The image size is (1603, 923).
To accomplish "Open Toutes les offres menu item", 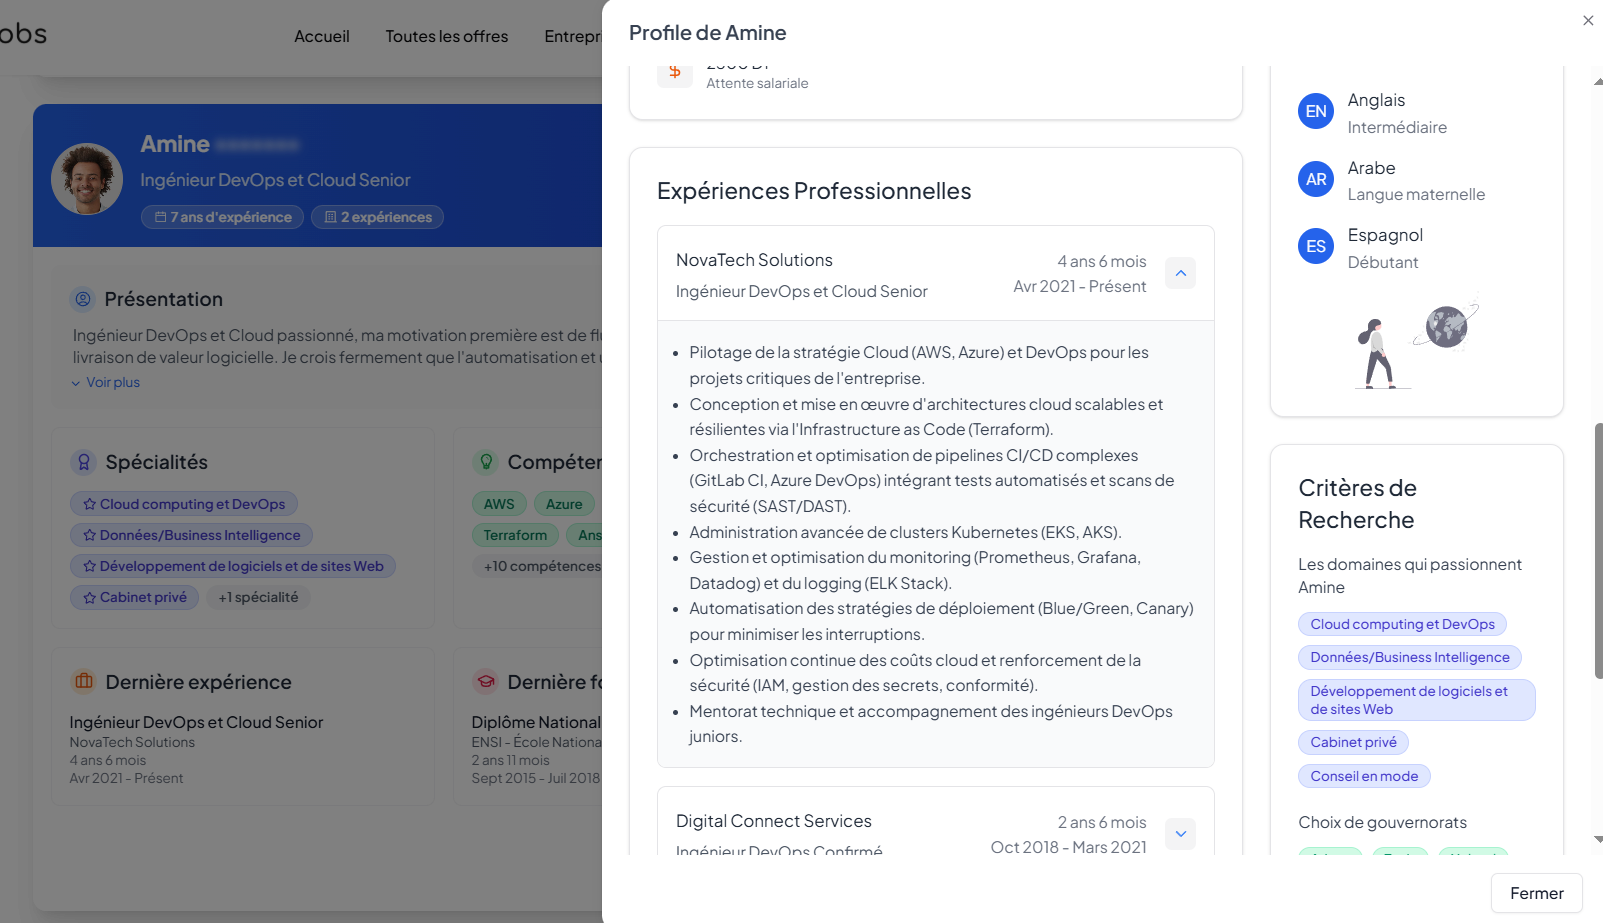I will [446, 36].
